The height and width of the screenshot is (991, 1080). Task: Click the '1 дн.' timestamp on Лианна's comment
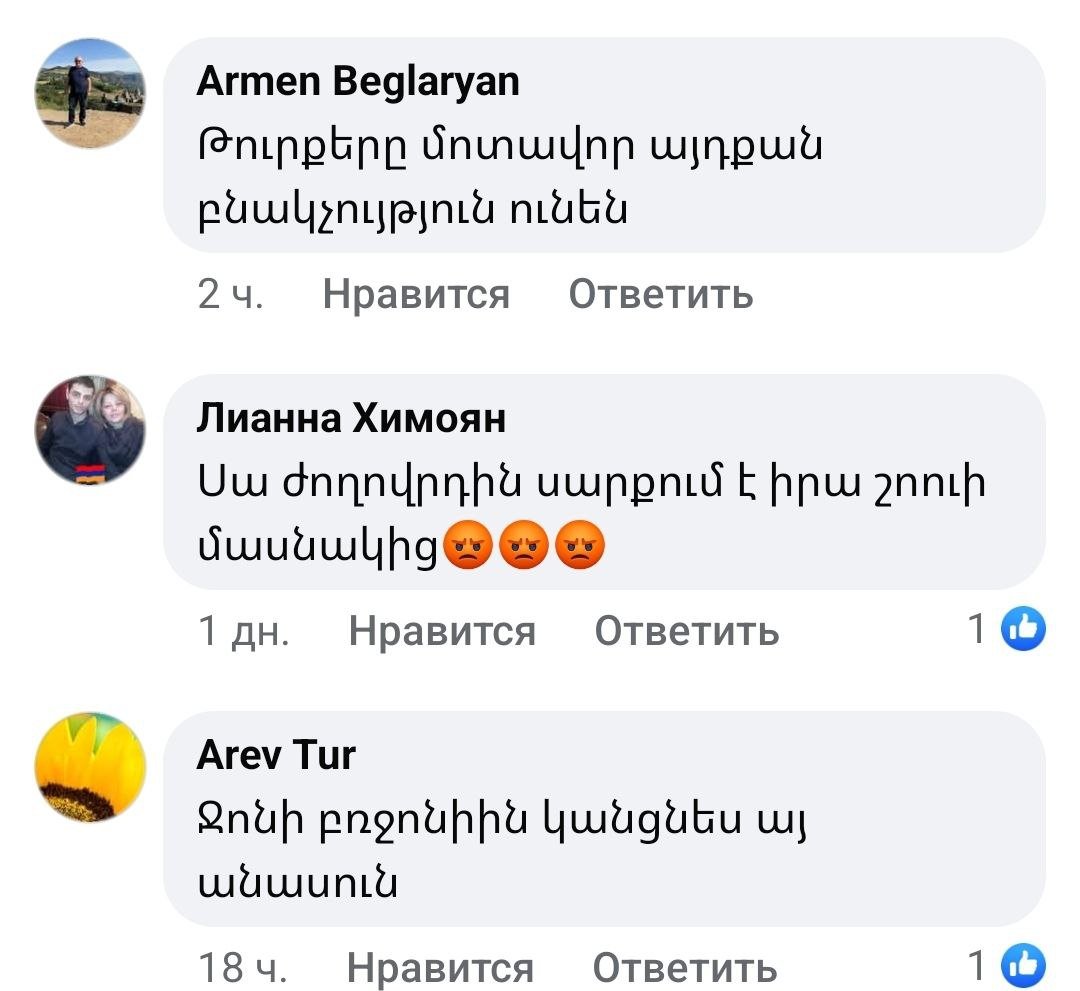coord(244,631)
